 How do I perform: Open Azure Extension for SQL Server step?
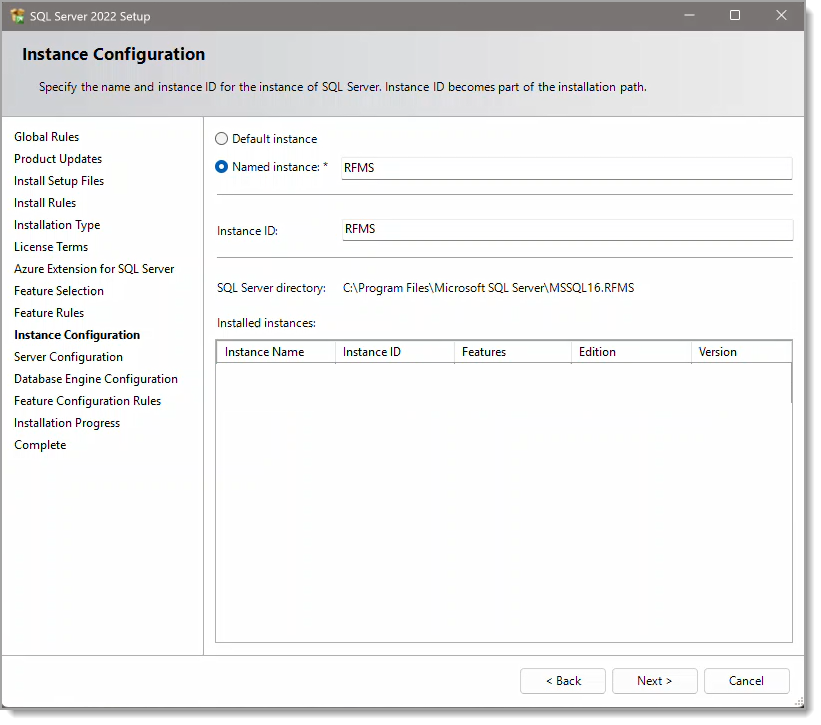94,269
